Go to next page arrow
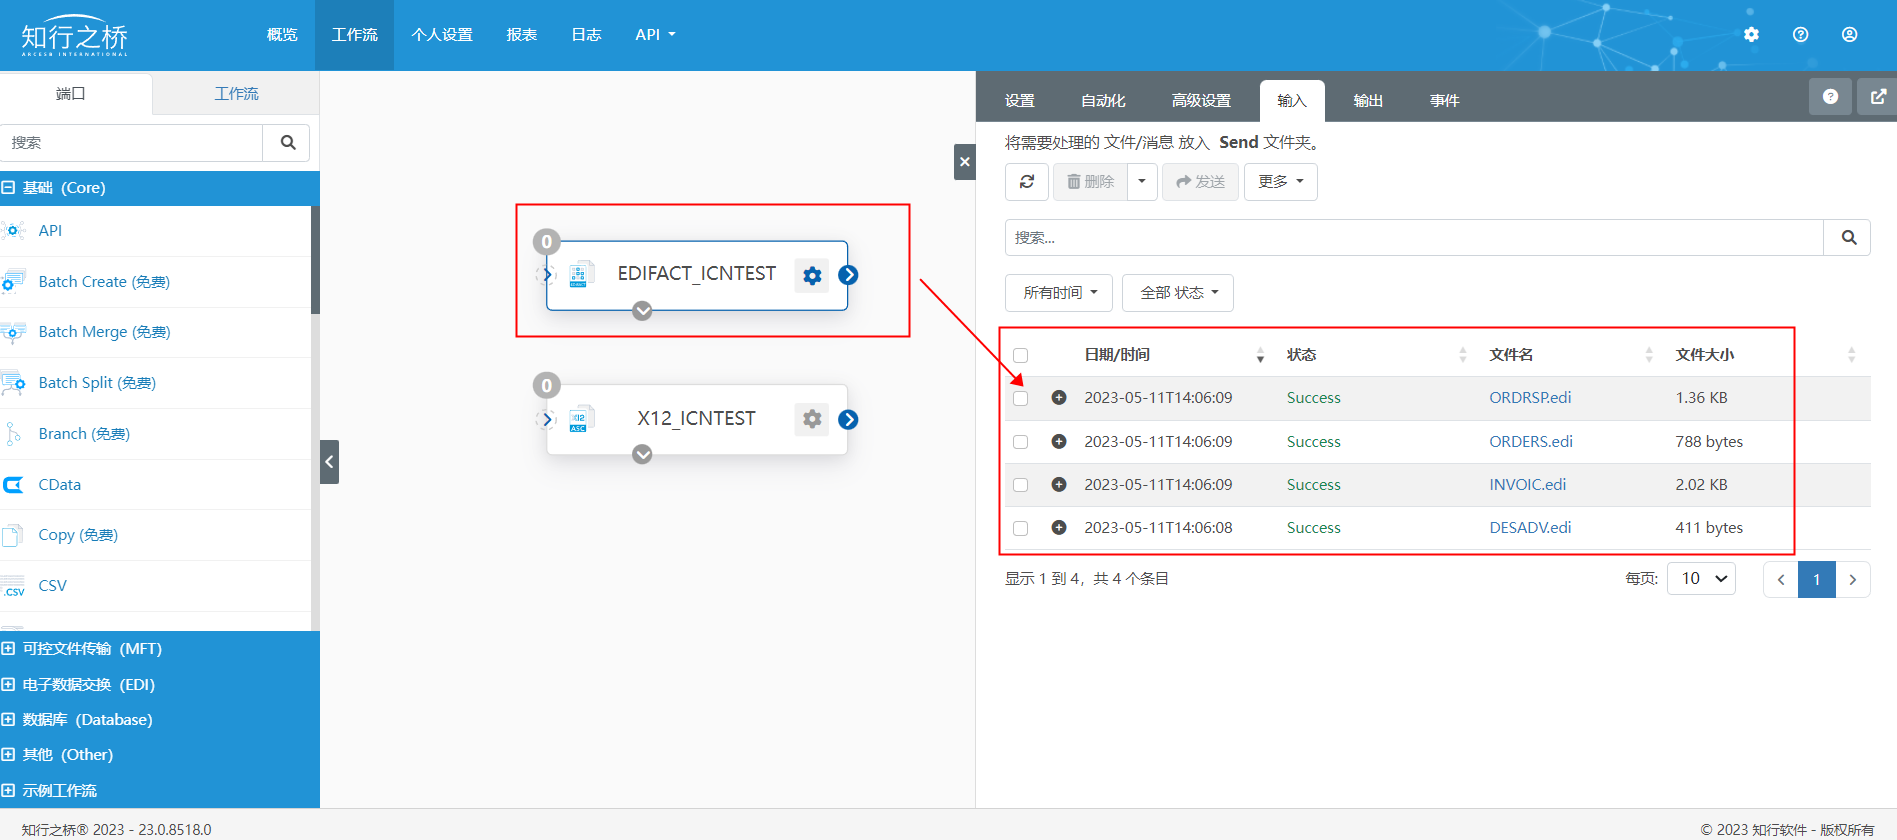The width and height of the screenshot is (1897, 840). (x=1853, y=579)
